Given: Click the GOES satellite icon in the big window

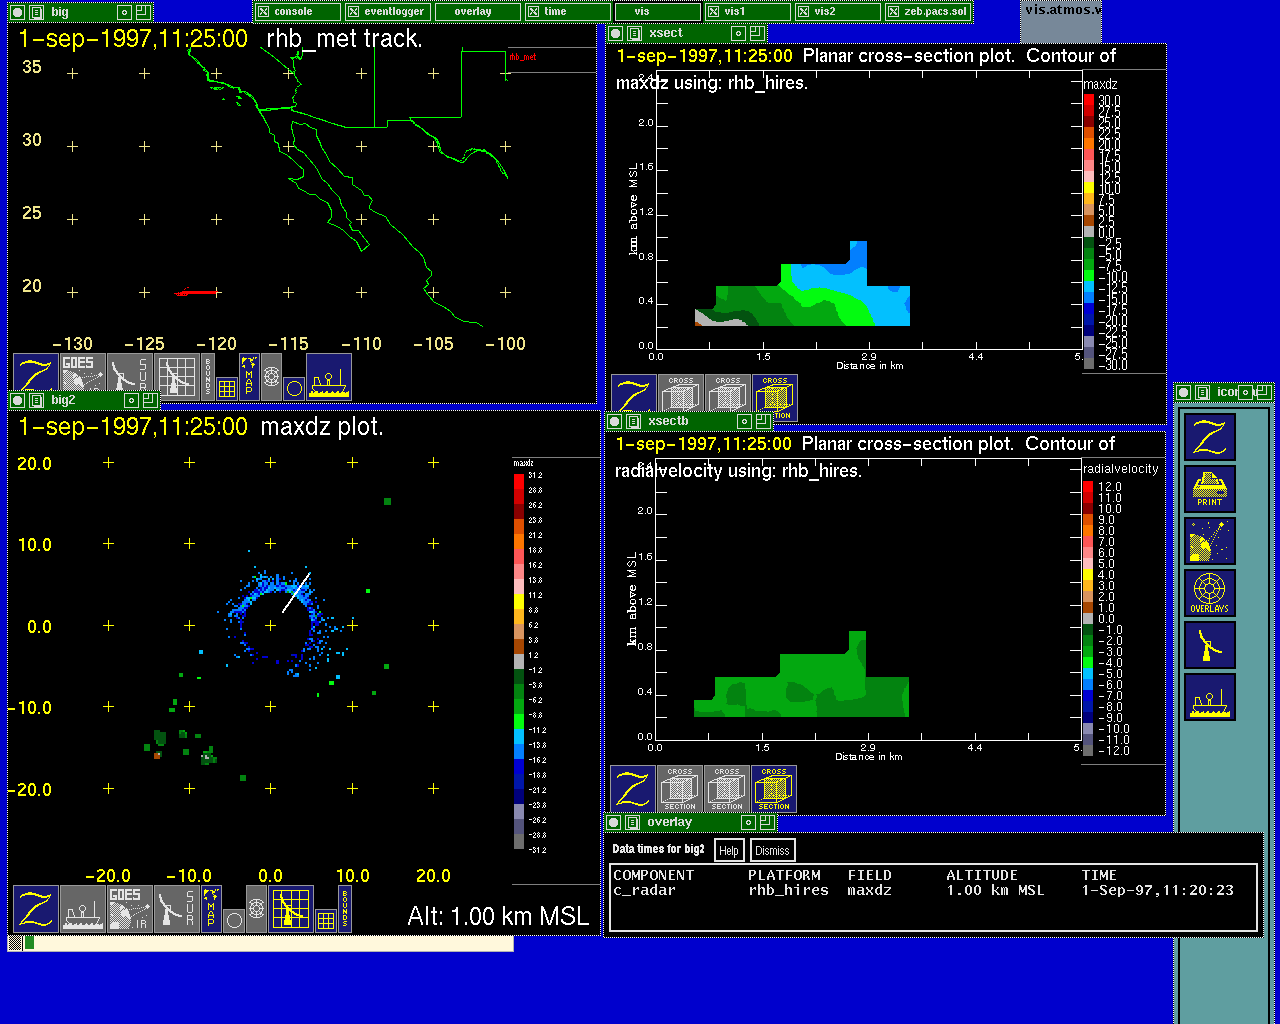Looking at the screenshot, I should (x=82, y=376).
